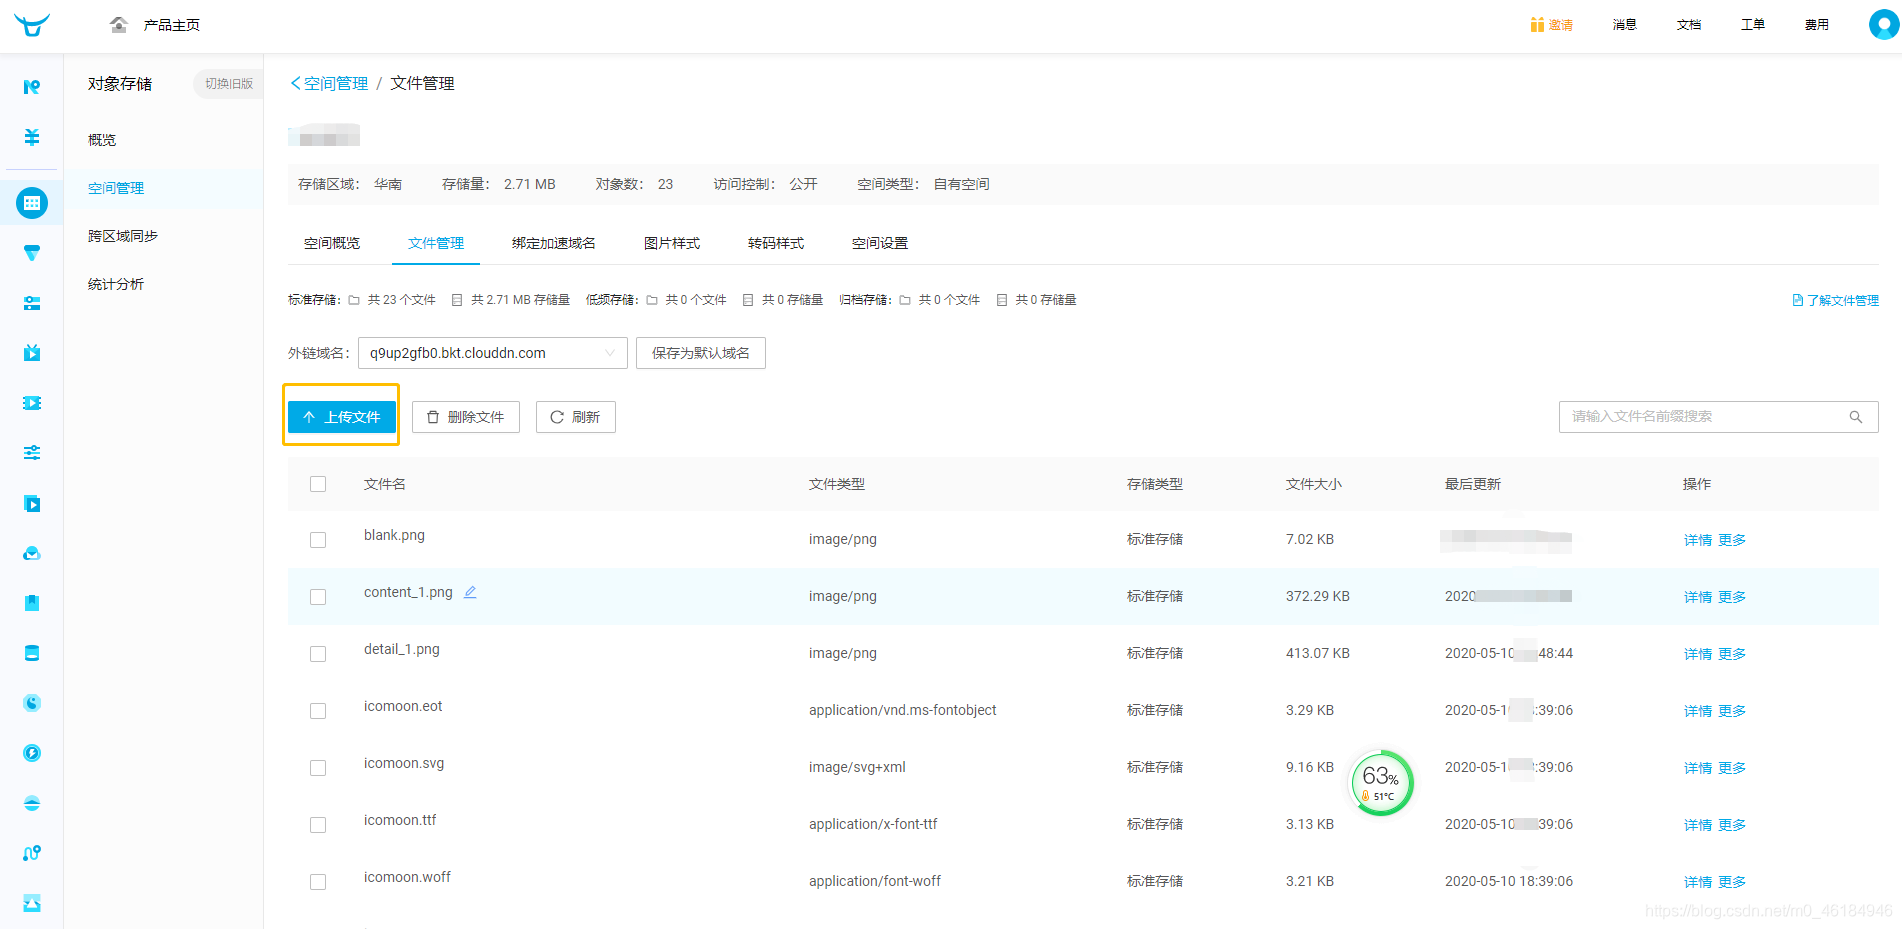
Task: Click the Qiniu bull logo
Action: (32, 25)
